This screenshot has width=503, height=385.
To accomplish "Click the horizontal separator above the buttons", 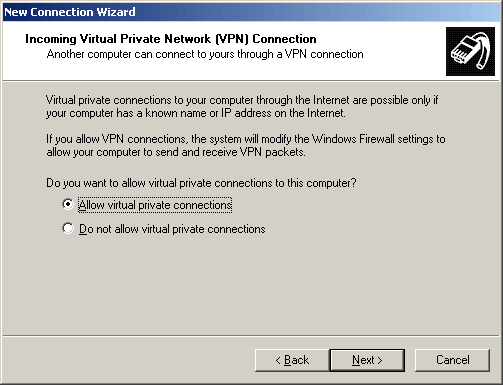I will [251, 336].
